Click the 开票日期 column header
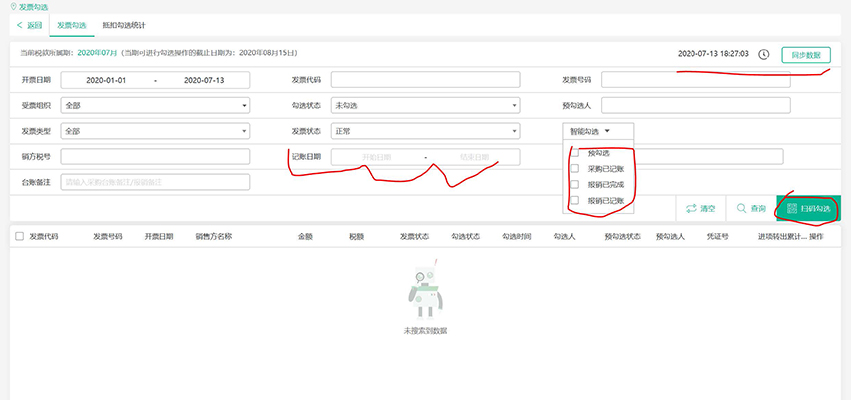 click(x=159, y=237)
